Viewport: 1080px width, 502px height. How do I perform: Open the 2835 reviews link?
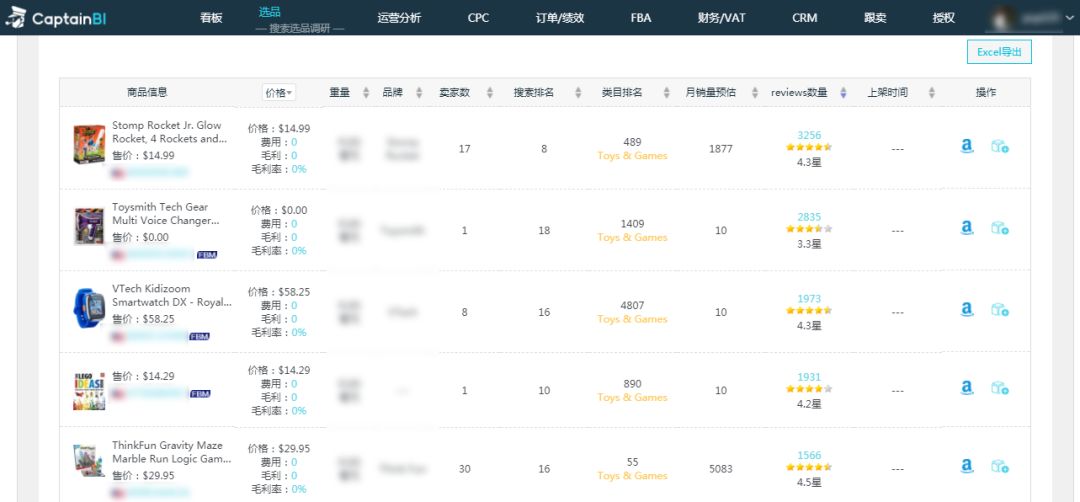[x=809, y=217]
